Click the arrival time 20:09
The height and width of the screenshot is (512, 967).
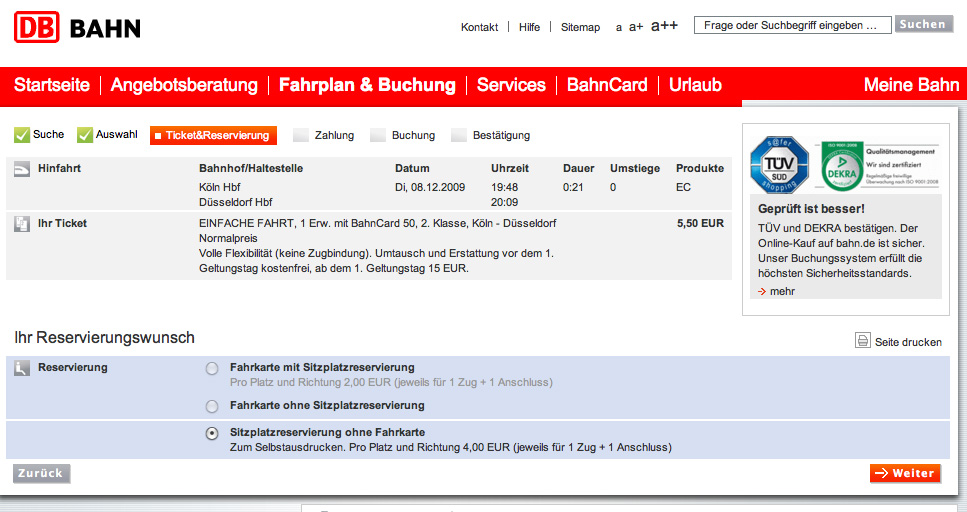coord(504,202)
